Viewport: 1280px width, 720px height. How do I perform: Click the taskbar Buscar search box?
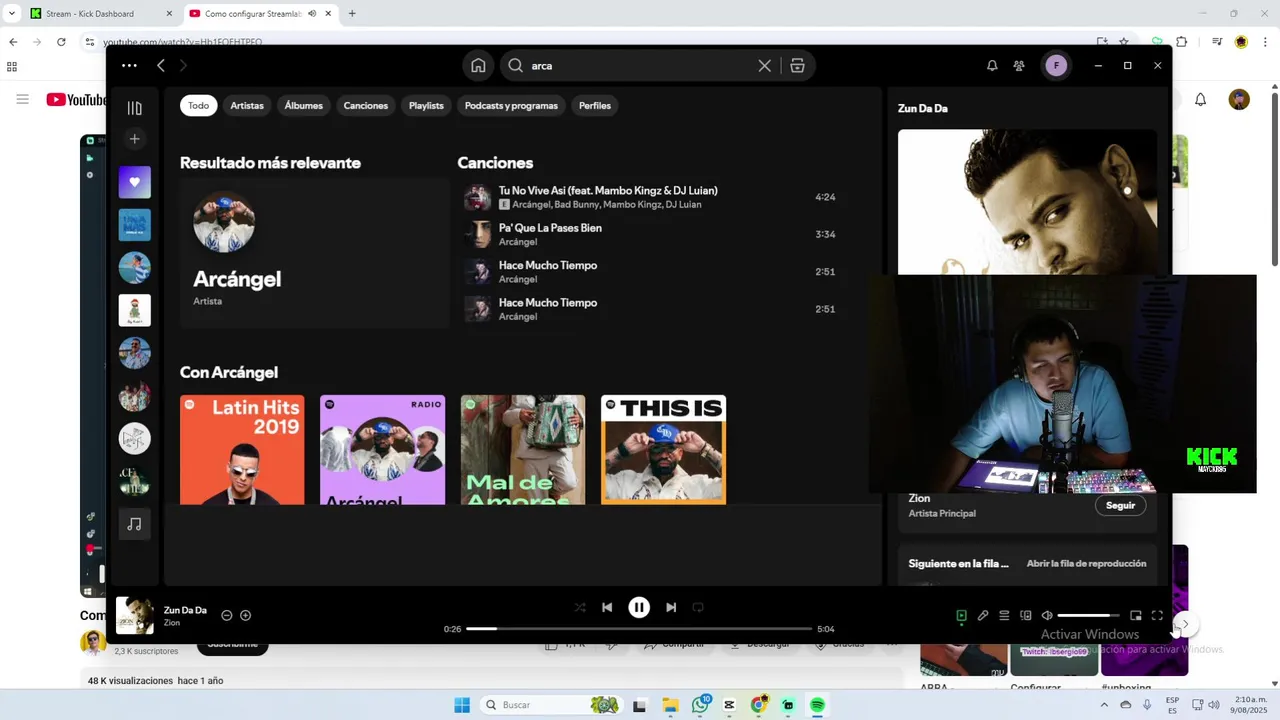[x=551, y=705]
